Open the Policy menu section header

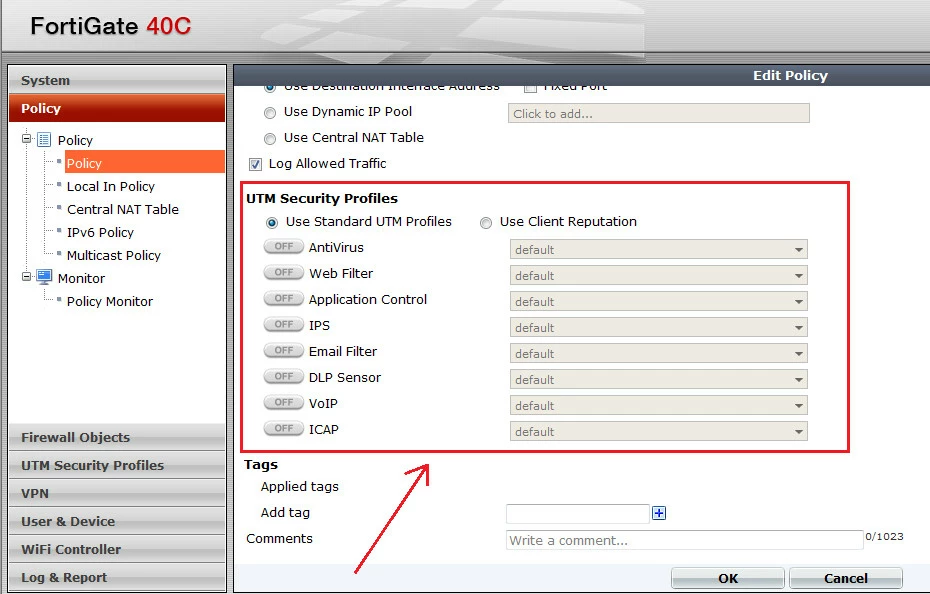coord(117,108)
